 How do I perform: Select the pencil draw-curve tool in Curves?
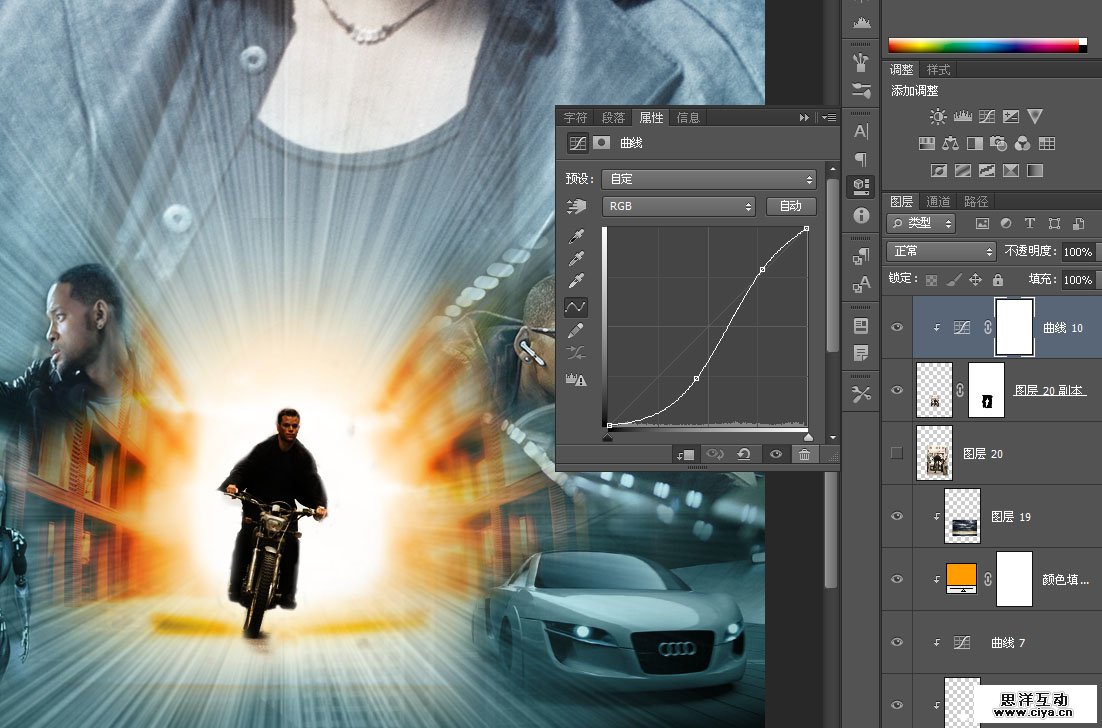(x=576, y=330)
